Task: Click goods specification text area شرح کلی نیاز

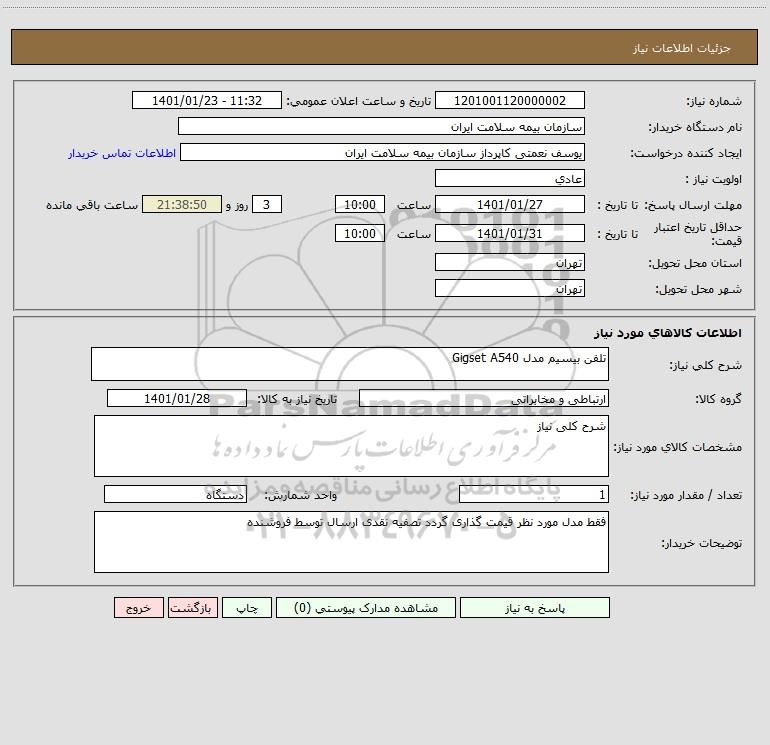Action: [x=351, y=446]
